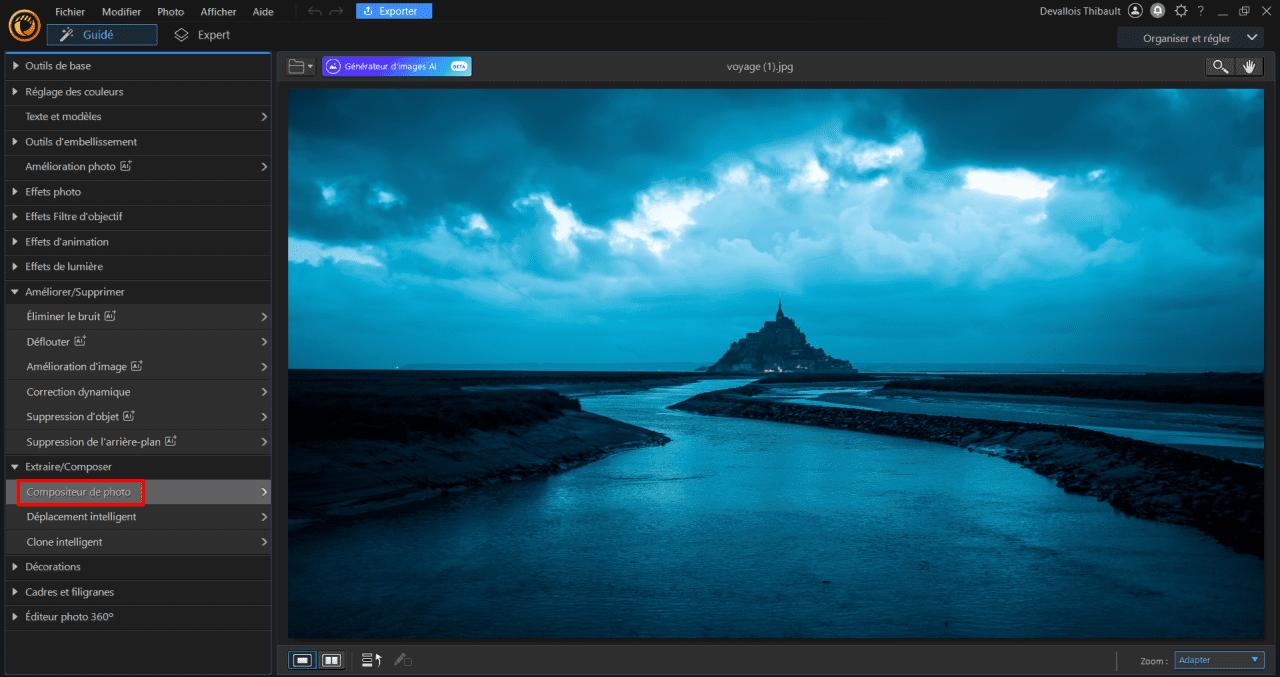The width and height of the screenshot is (1280, 677).
Task: Toggle side-by-side comparison view
Action: pyautogui.click(x=331, y=661)
